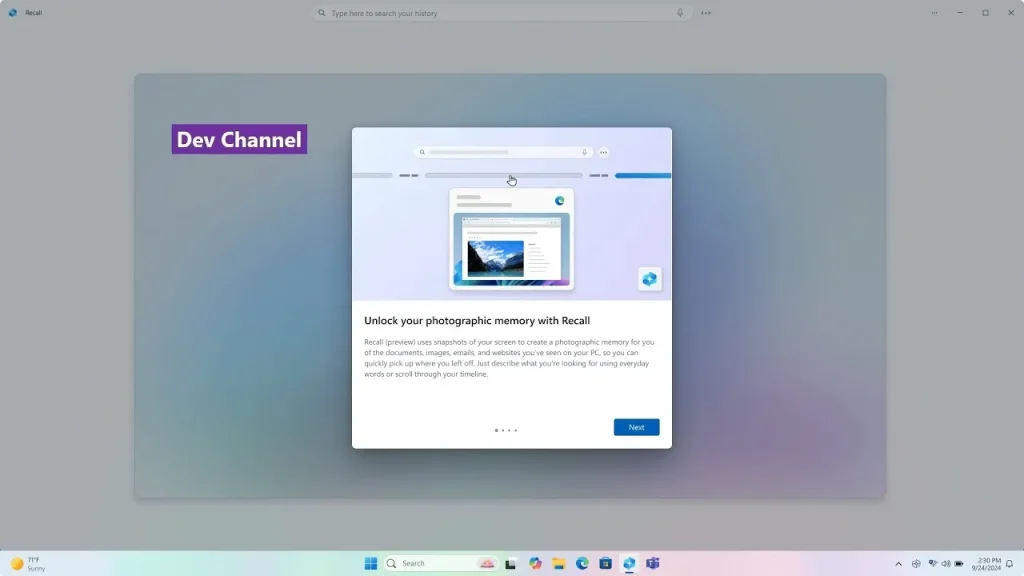The height and width of the screenshot is (576, 1024).
Task: Click the history search field at the top
Action: coord(501,13)
